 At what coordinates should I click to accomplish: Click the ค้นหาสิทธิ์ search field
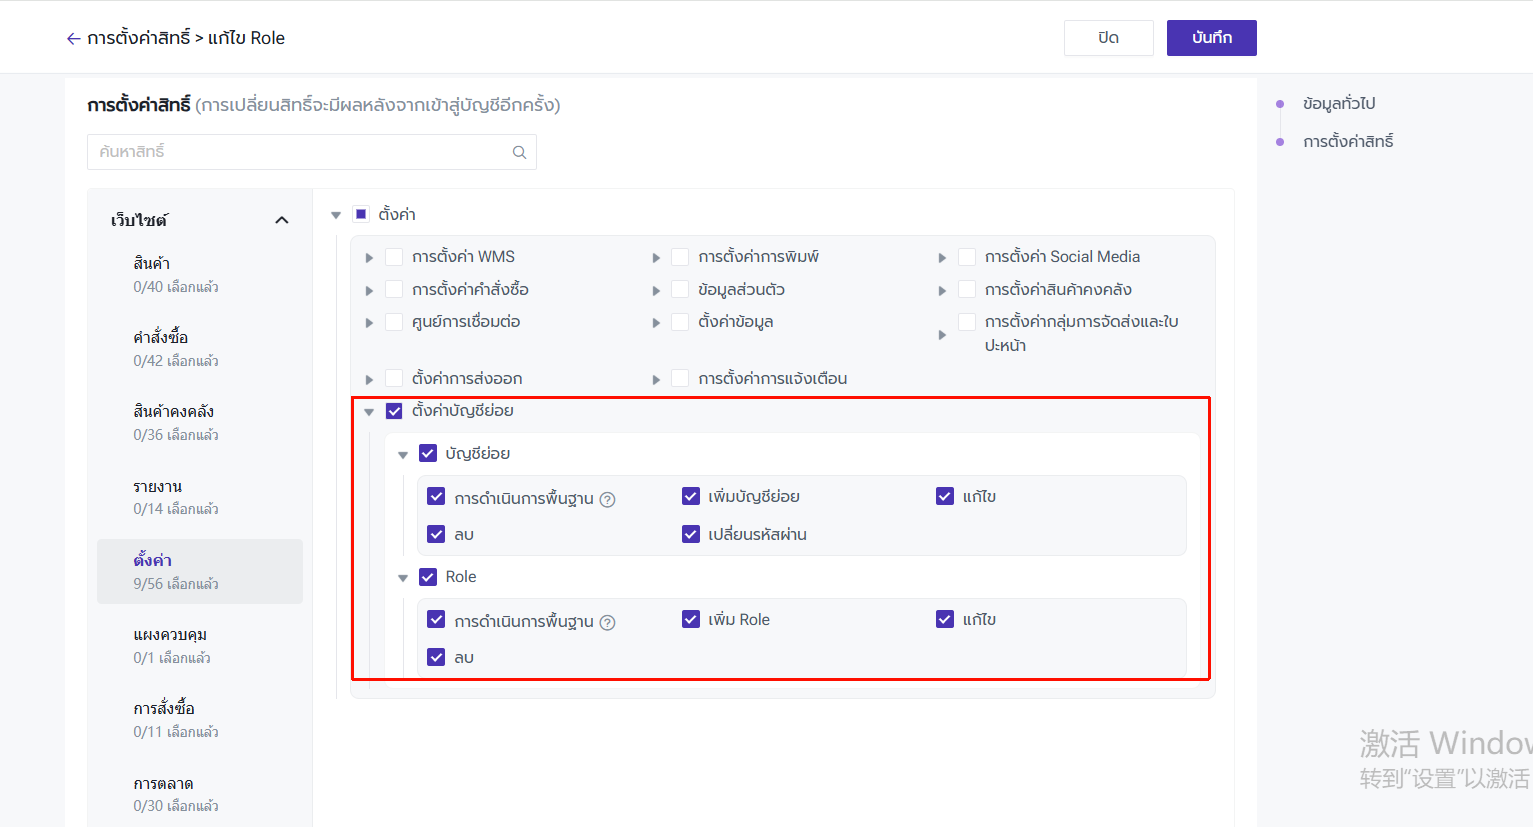click(300, 152)
